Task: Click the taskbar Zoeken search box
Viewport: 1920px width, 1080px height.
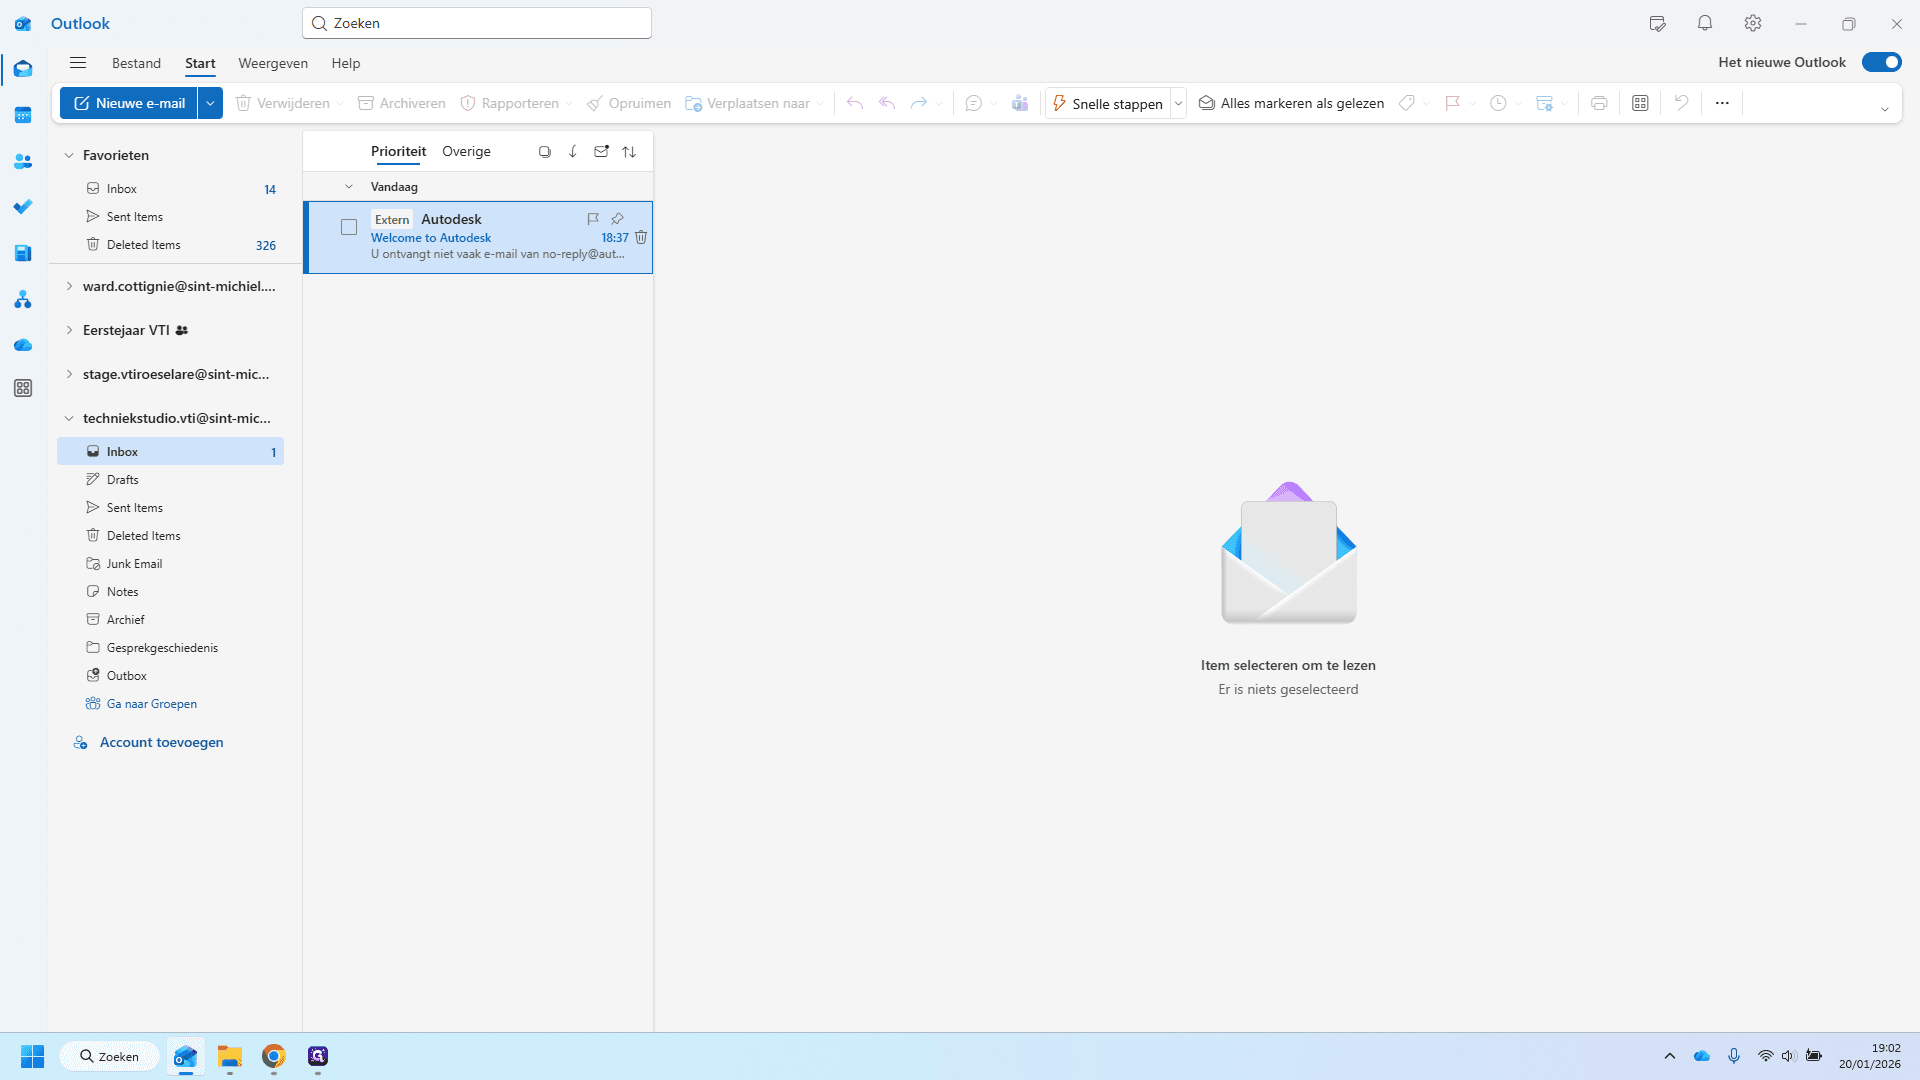Action: pos(109,1056)
